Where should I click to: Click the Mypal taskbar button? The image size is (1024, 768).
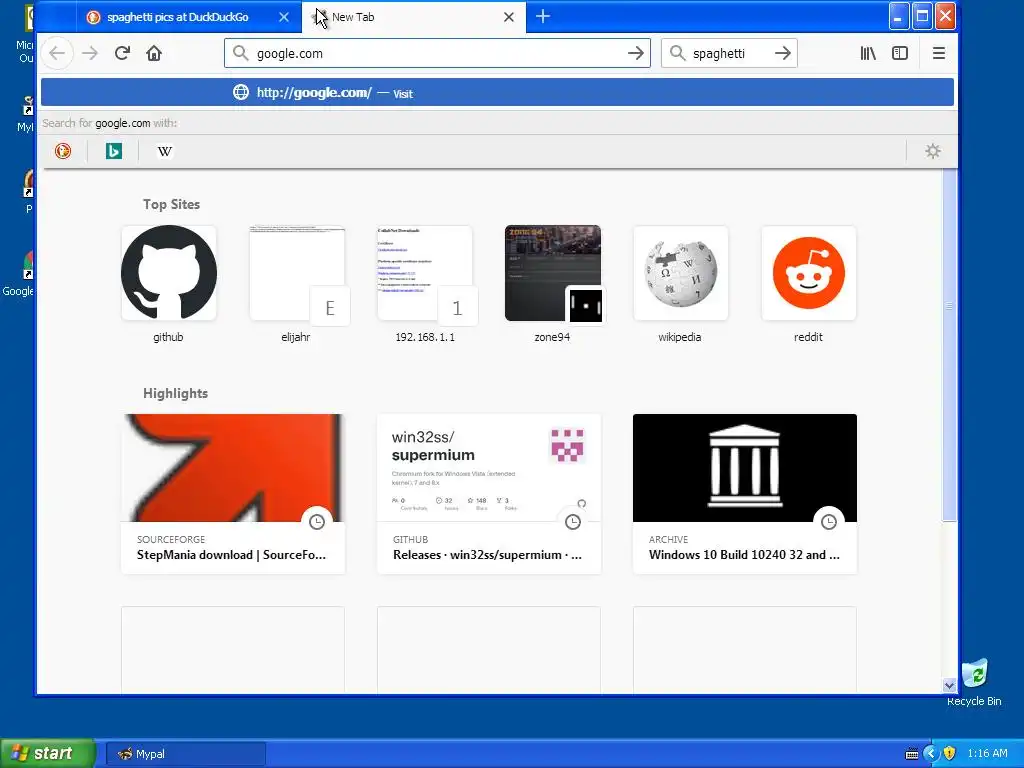(185, 754)
